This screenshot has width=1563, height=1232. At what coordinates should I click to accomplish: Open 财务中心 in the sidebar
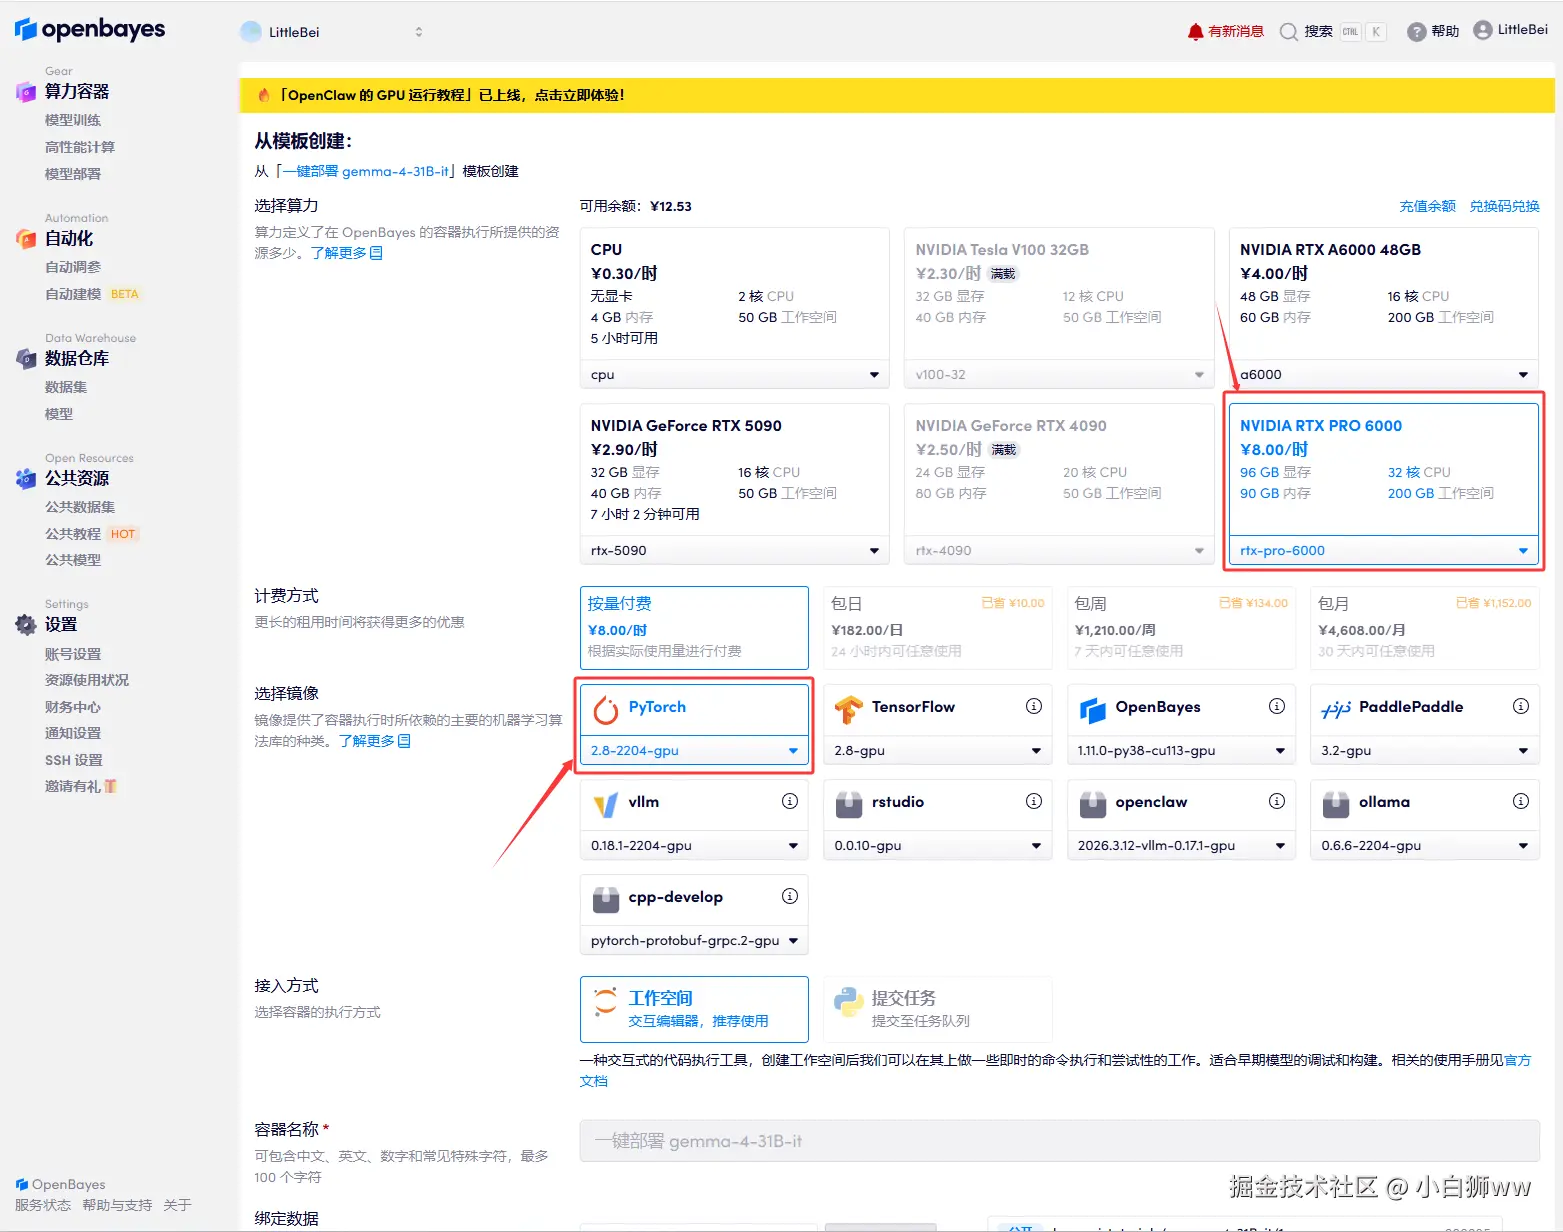(73, 707)
